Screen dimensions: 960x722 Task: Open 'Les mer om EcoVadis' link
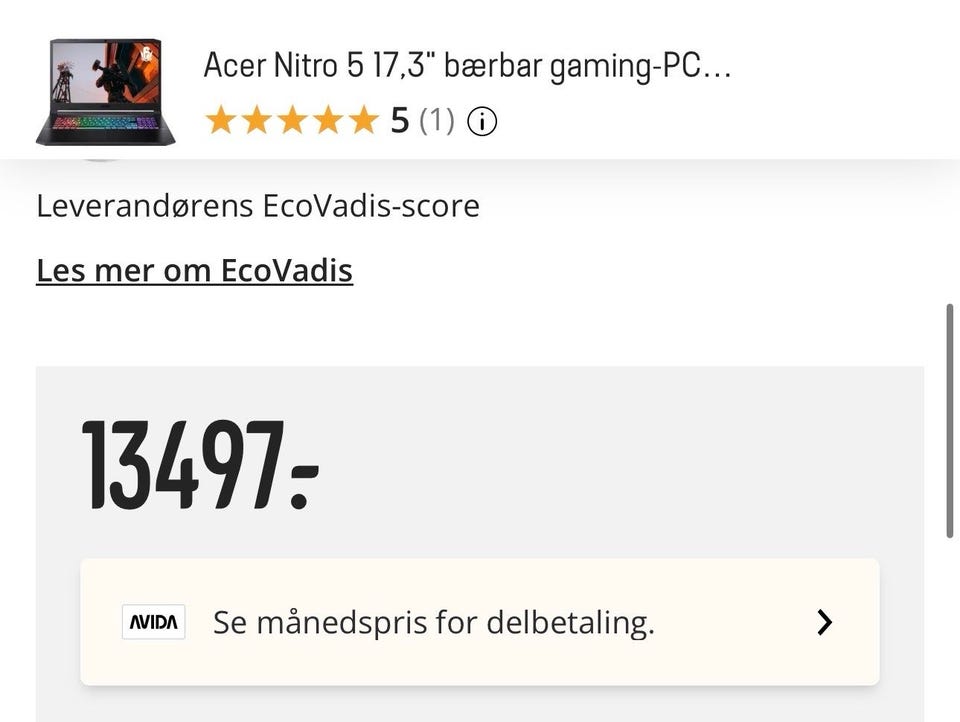coord(195,270)
